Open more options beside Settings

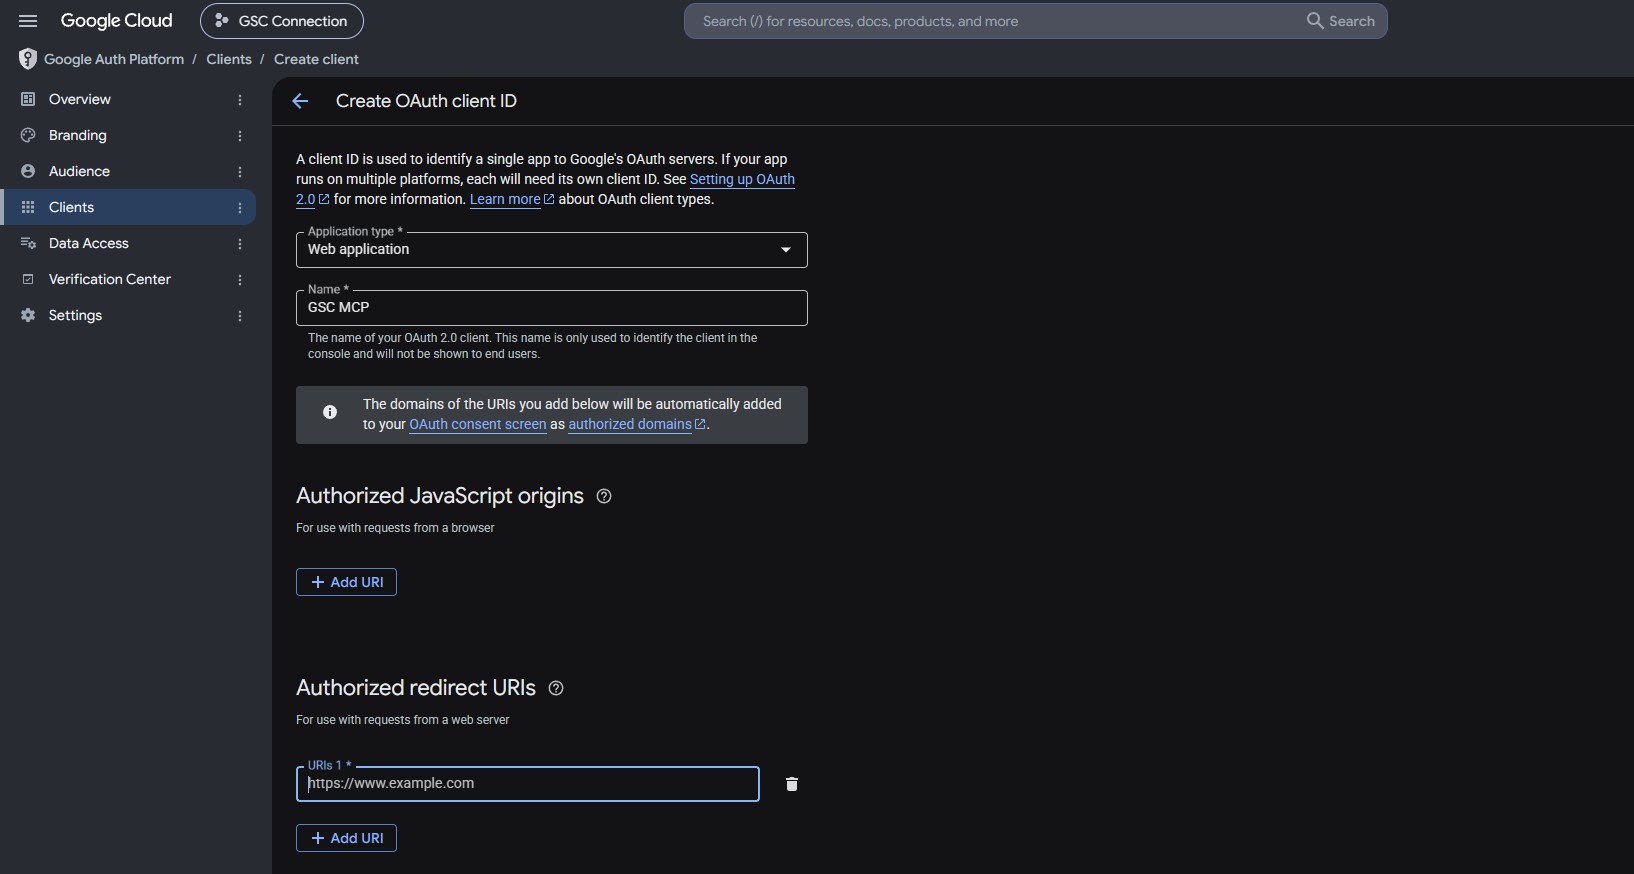tap(240, 316)
